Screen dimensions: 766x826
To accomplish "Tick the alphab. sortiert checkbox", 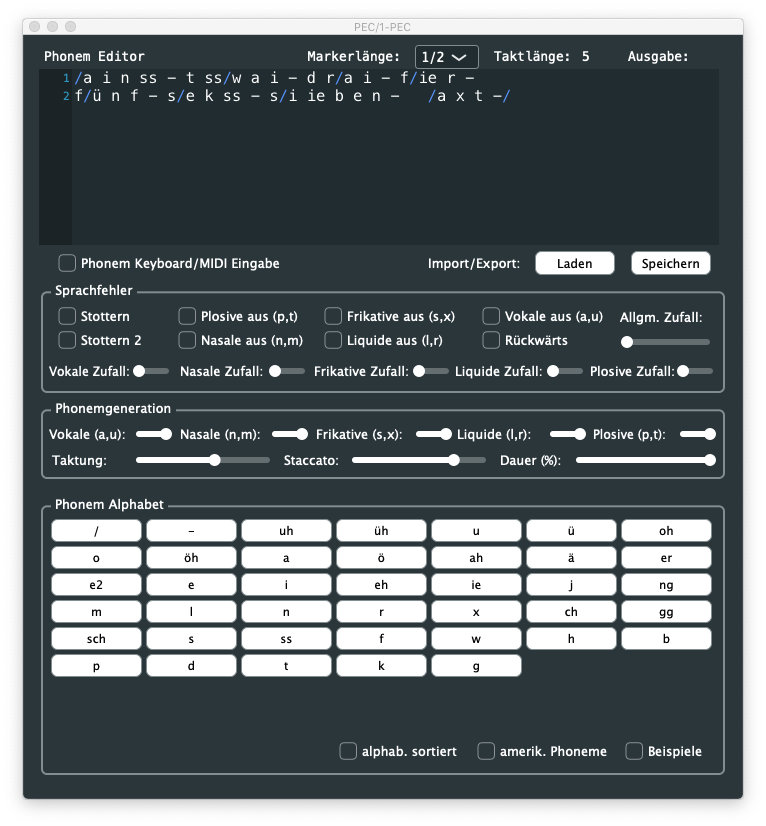I will (348, 751).
